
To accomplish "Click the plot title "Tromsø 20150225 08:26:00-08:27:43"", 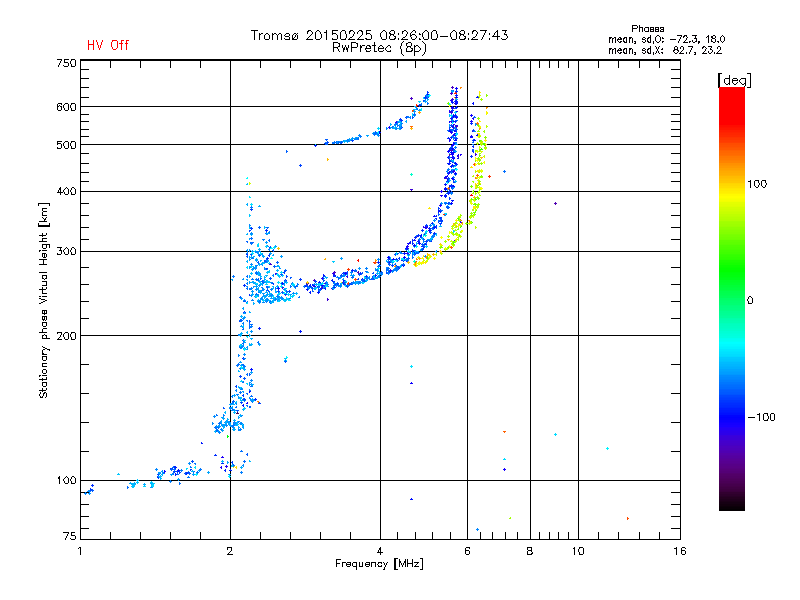I will (379, 35).
